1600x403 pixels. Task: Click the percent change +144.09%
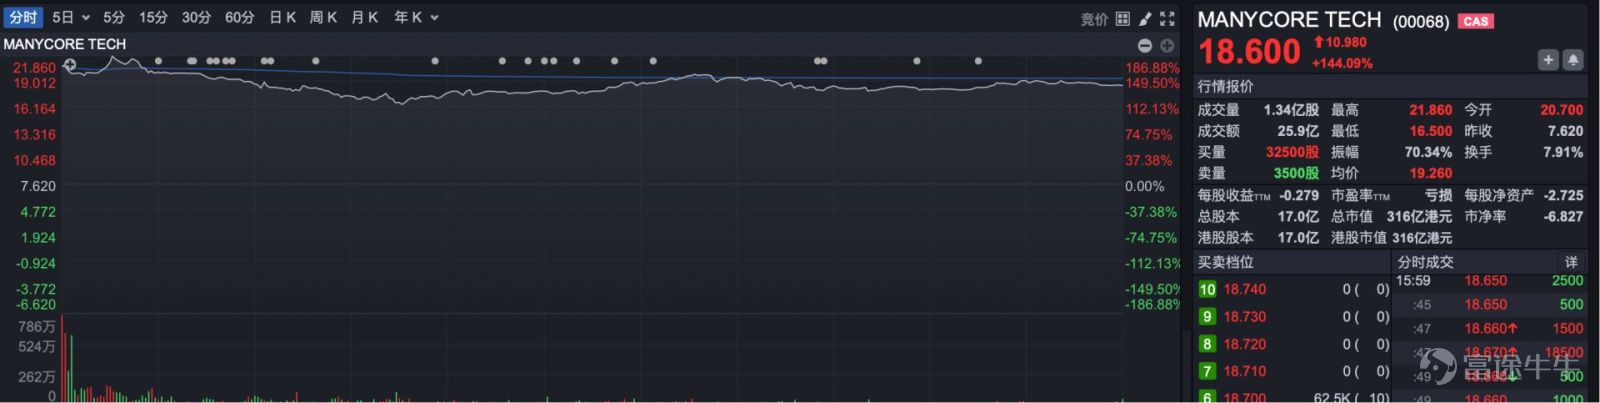[1342, 63]
